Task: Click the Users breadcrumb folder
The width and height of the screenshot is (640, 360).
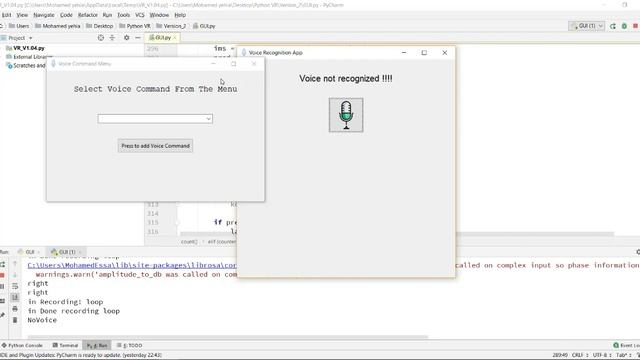Action: coord(19,26)
